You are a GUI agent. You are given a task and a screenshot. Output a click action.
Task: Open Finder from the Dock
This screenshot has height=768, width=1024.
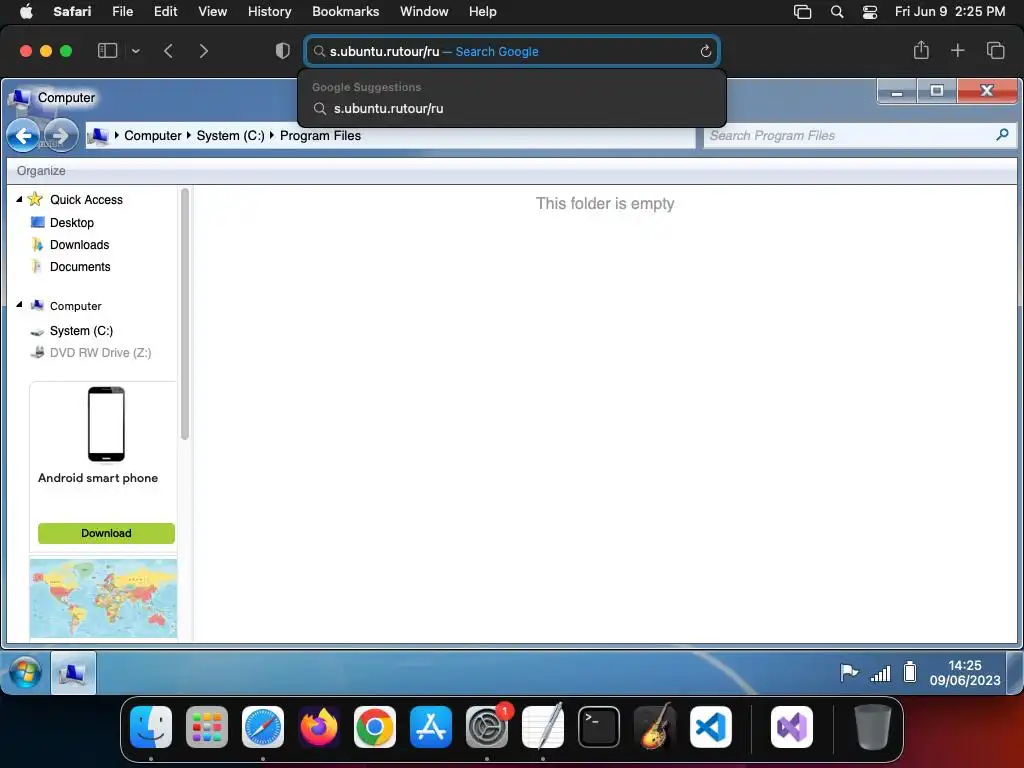[x=151, y=727]
